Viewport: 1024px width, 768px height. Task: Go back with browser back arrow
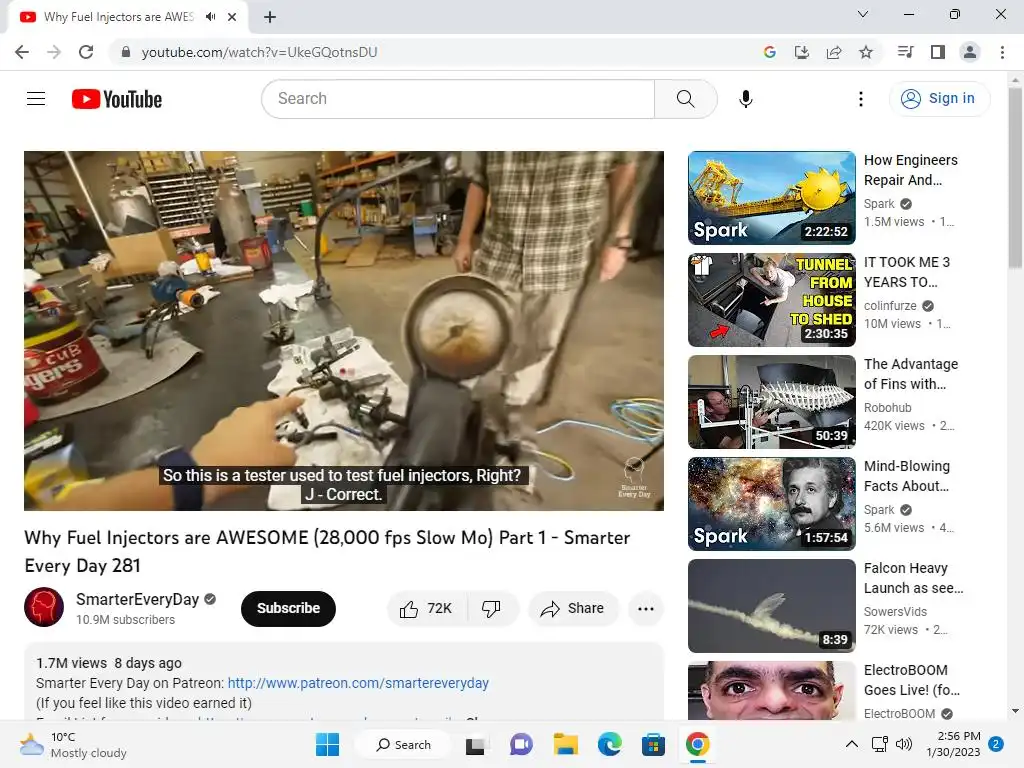coord(22,52)
